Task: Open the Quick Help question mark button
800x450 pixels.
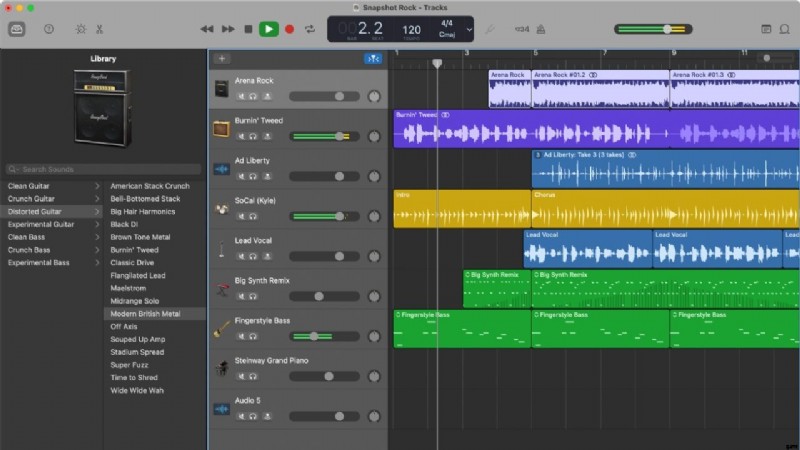Action: pyautogui.click(x=49, y=30)
